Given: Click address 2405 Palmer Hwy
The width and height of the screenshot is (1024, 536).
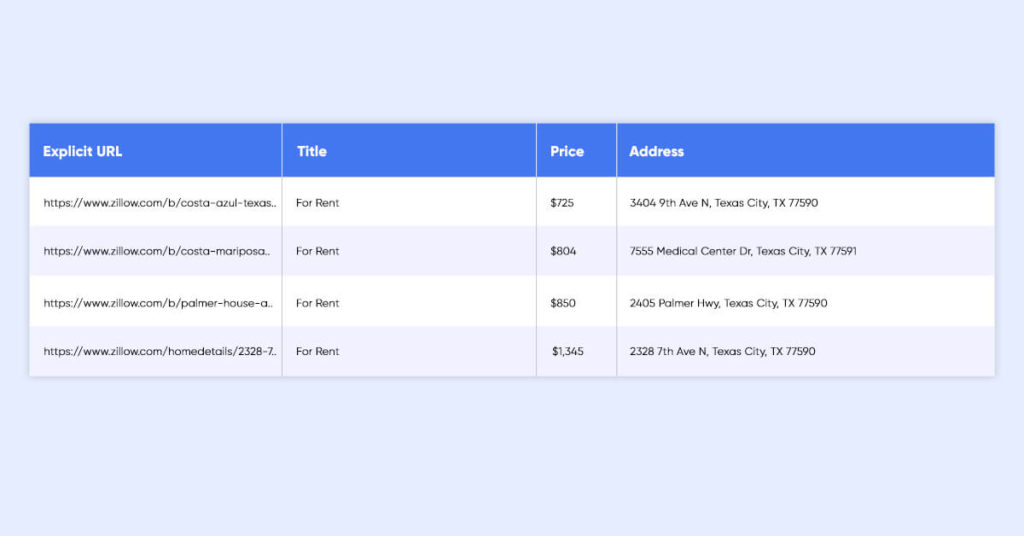Looking at the screenshot, I should point(728,303).
